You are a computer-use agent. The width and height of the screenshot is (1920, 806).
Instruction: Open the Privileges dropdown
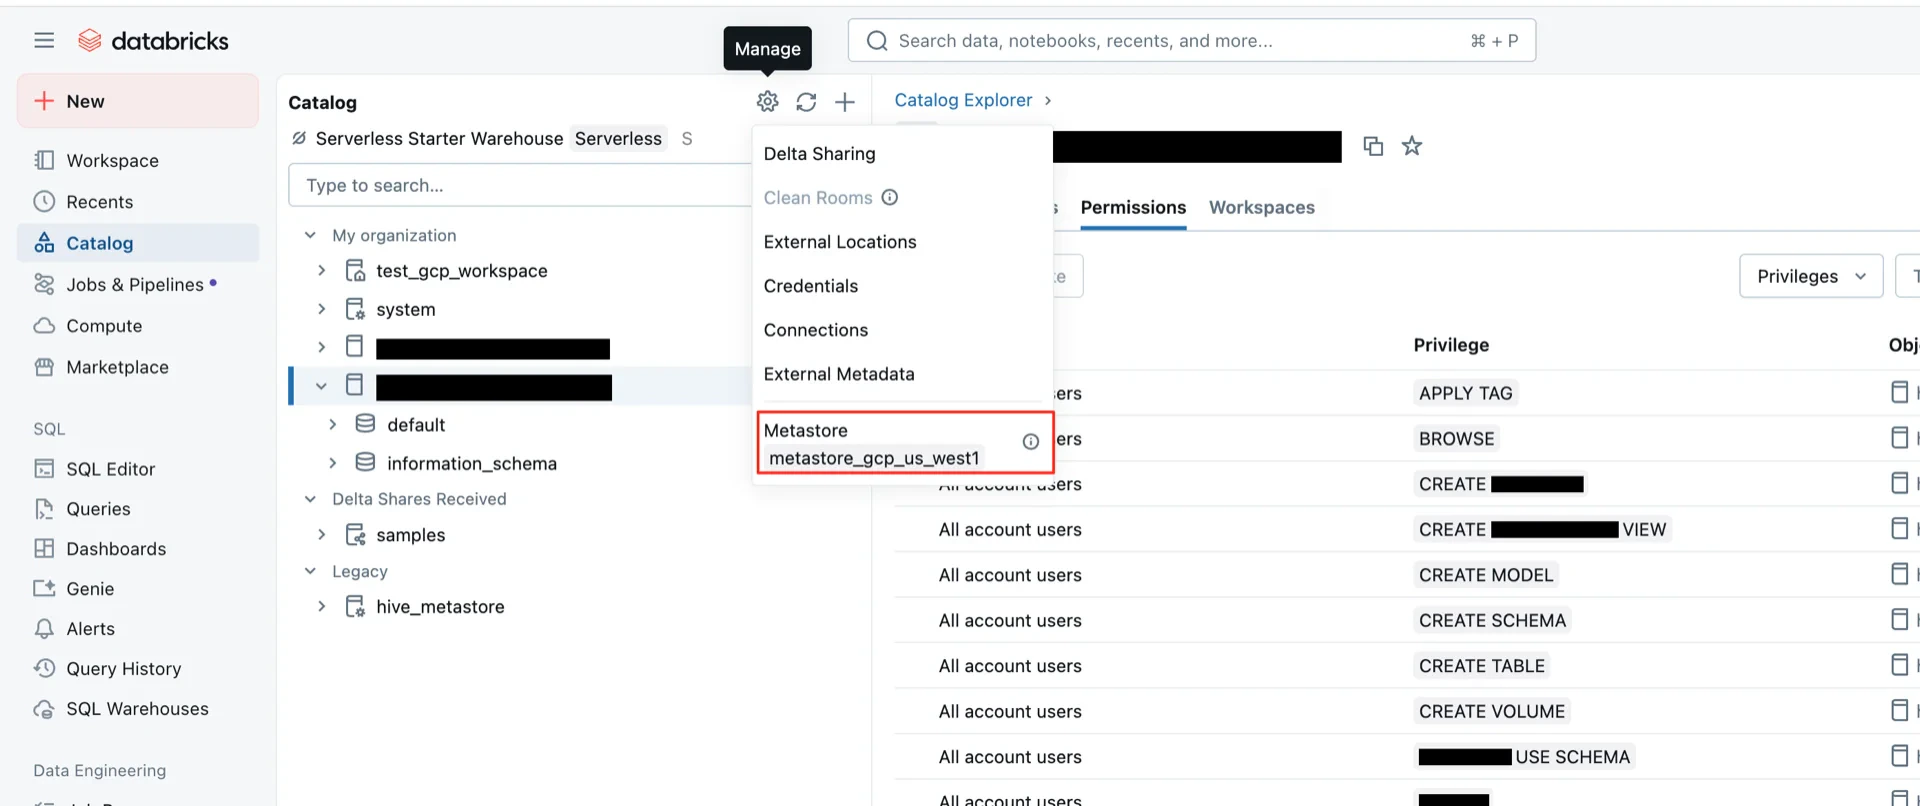click(1811, 276)
